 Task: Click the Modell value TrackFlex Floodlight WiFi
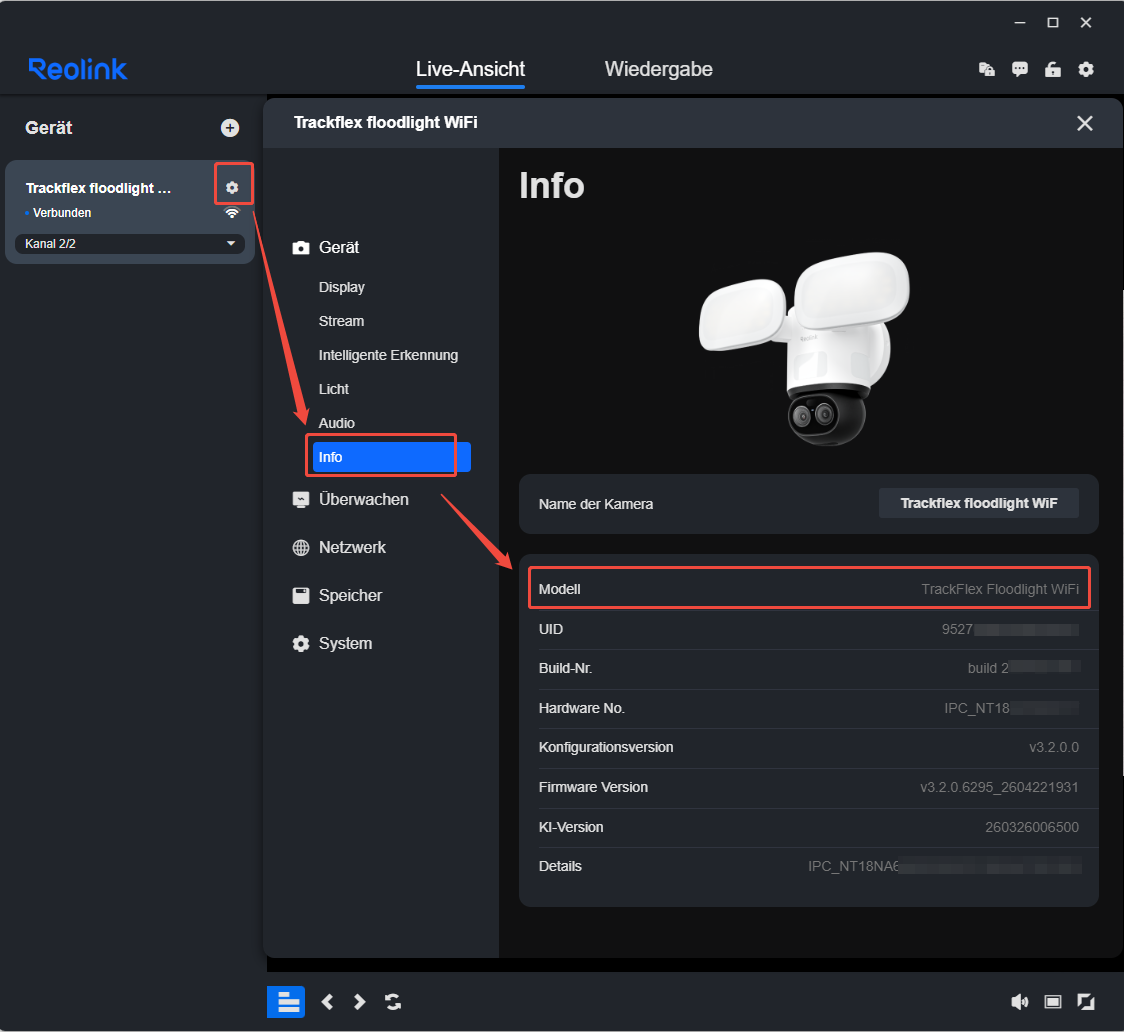tap(999, 589)
